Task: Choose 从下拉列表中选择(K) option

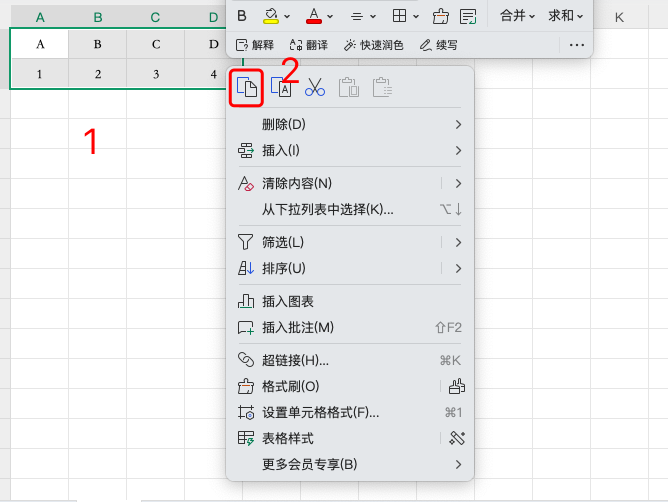Action: point(350,209)
